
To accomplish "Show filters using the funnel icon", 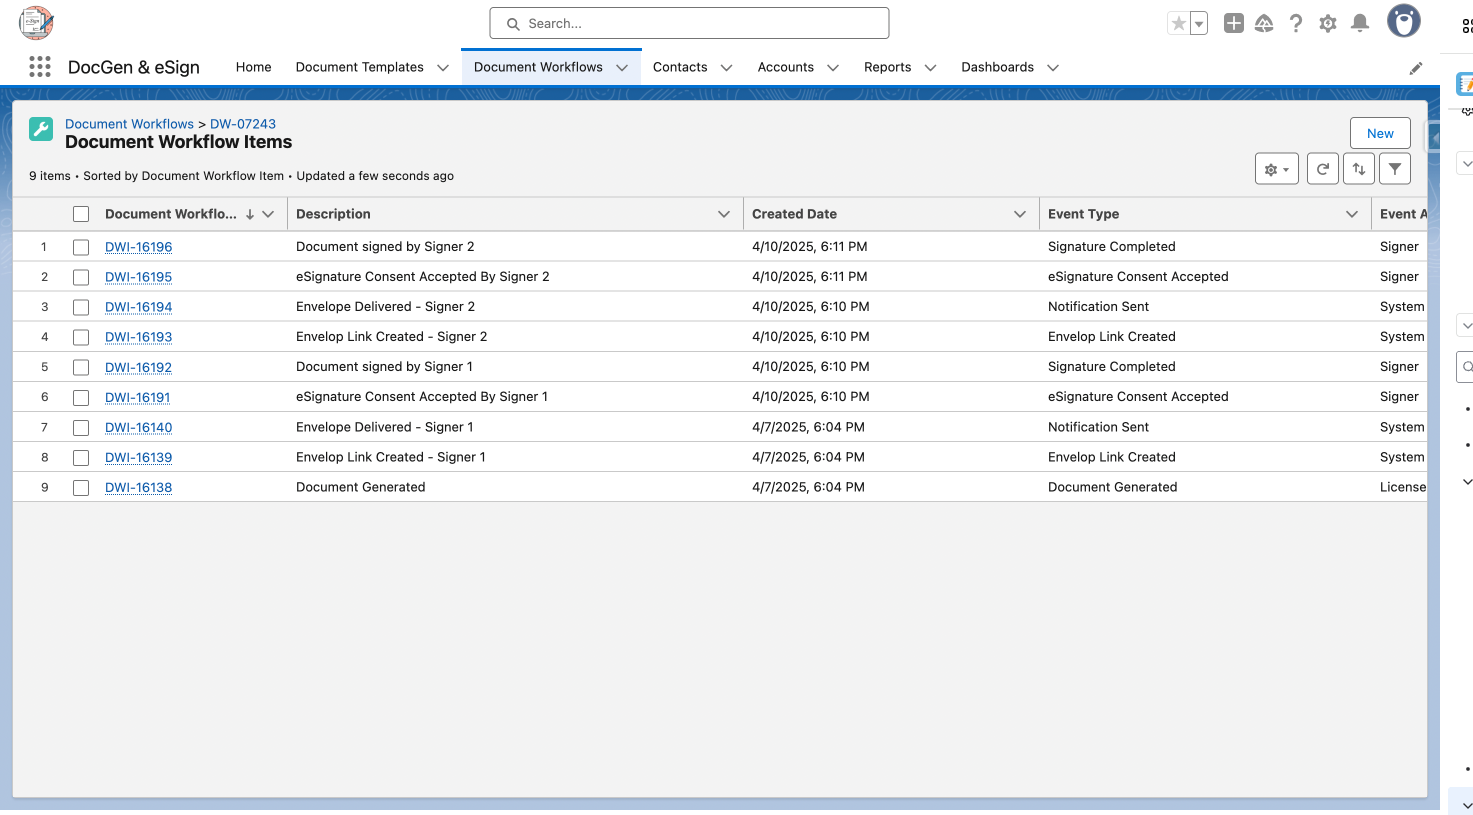I will pyautogui.click(x=1395, y=169).
